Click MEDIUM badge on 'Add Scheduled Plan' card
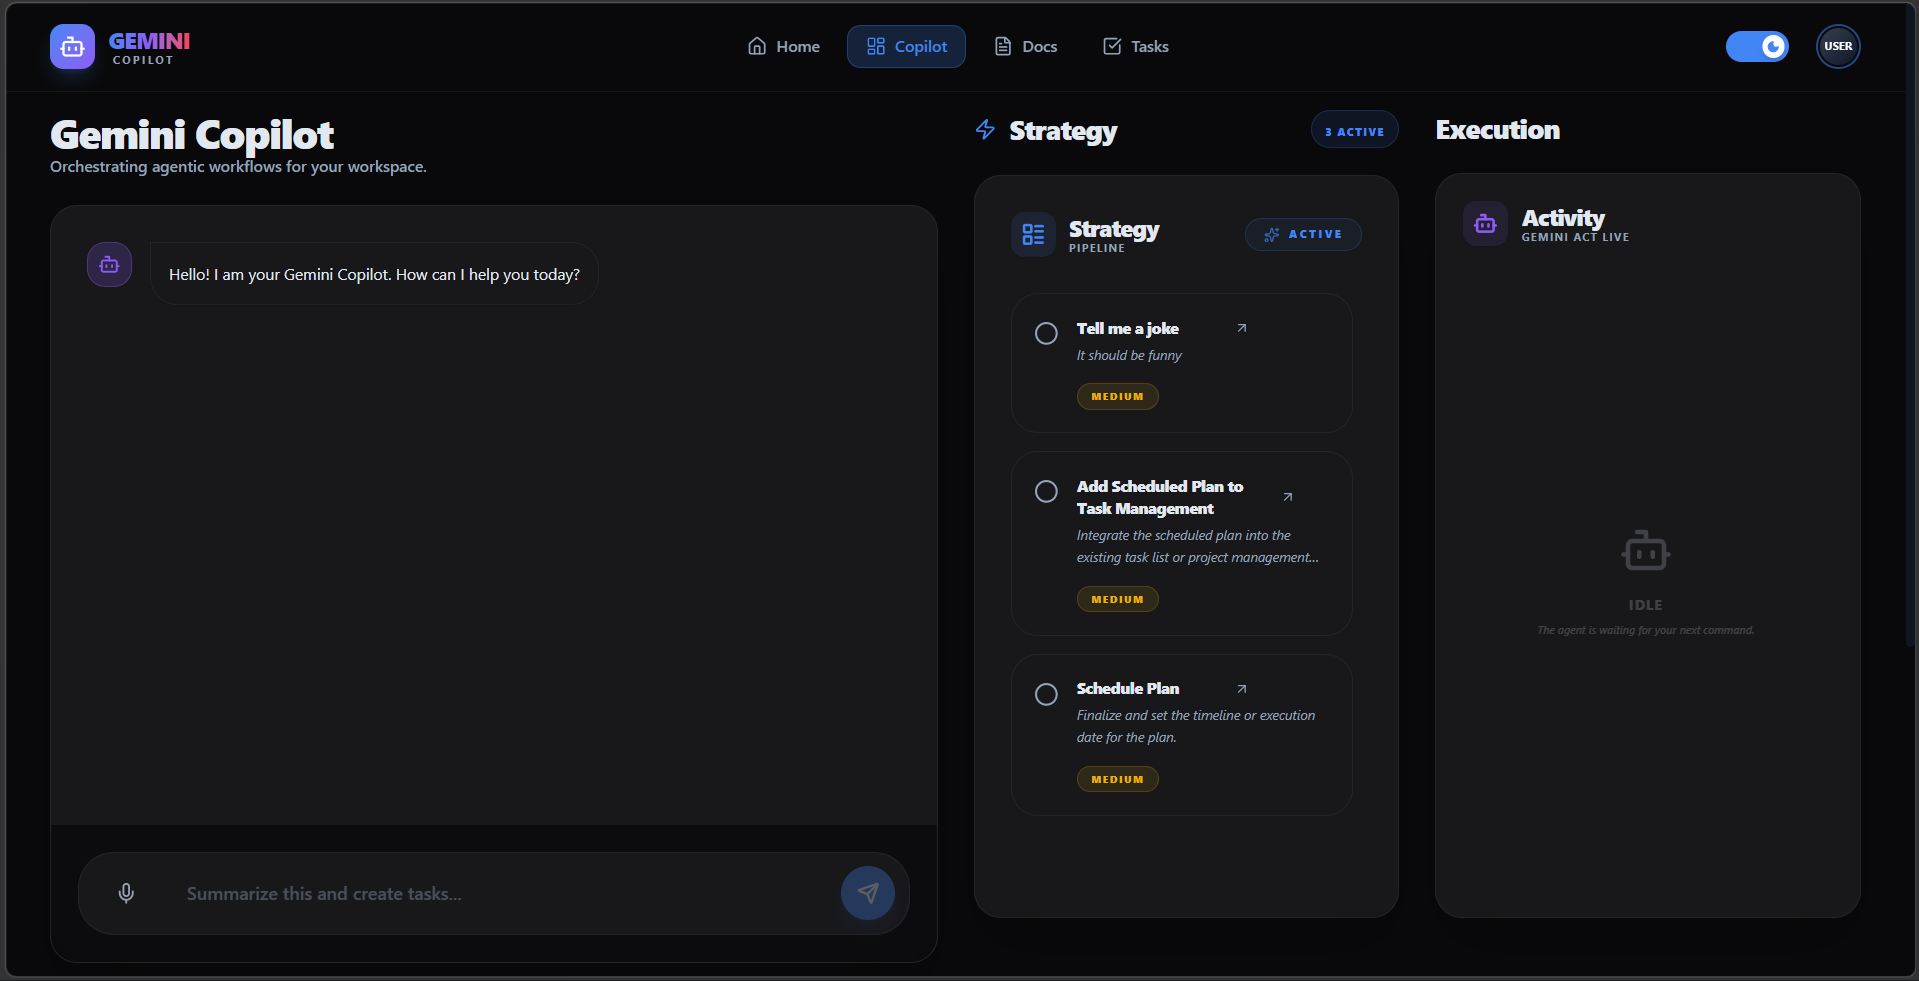Screen dimensions: 1919x981 tap(1117, 599)
